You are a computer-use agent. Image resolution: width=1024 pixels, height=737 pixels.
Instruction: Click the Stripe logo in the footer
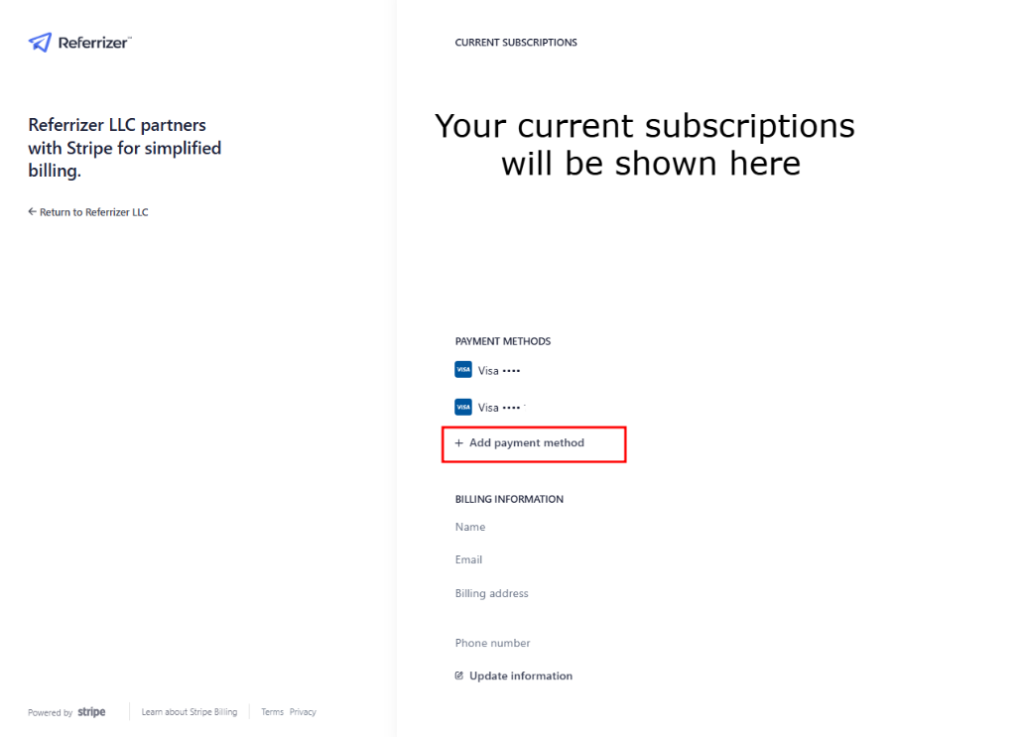pyautogui.click(x=91, y=712)
